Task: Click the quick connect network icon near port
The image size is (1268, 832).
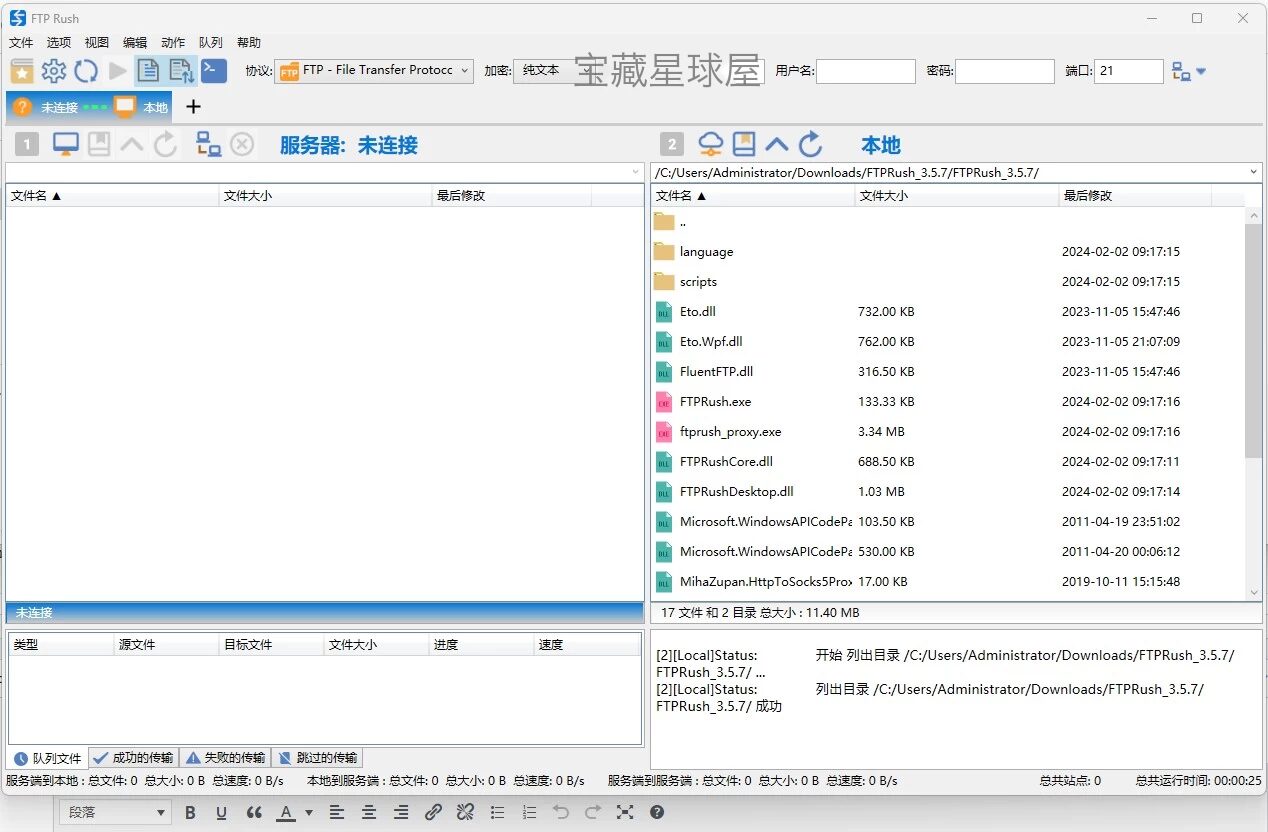Action: pos(1181,71)
